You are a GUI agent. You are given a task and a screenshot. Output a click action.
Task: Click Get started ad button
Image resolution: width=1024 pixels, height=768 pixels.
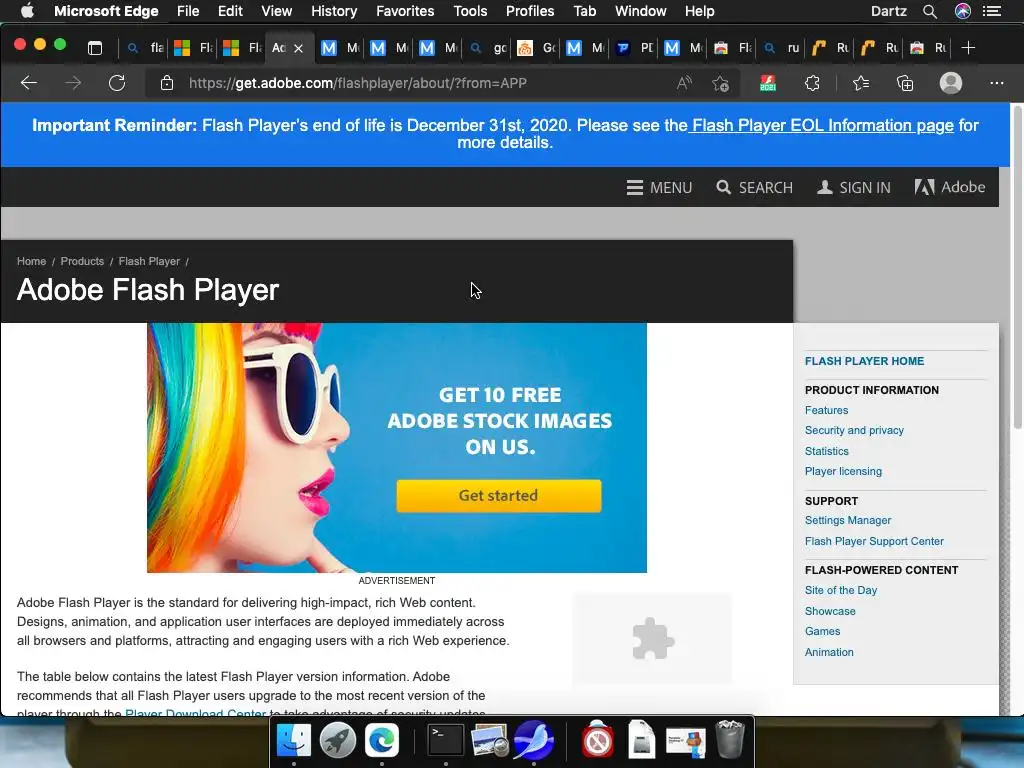tap(498, 496)
